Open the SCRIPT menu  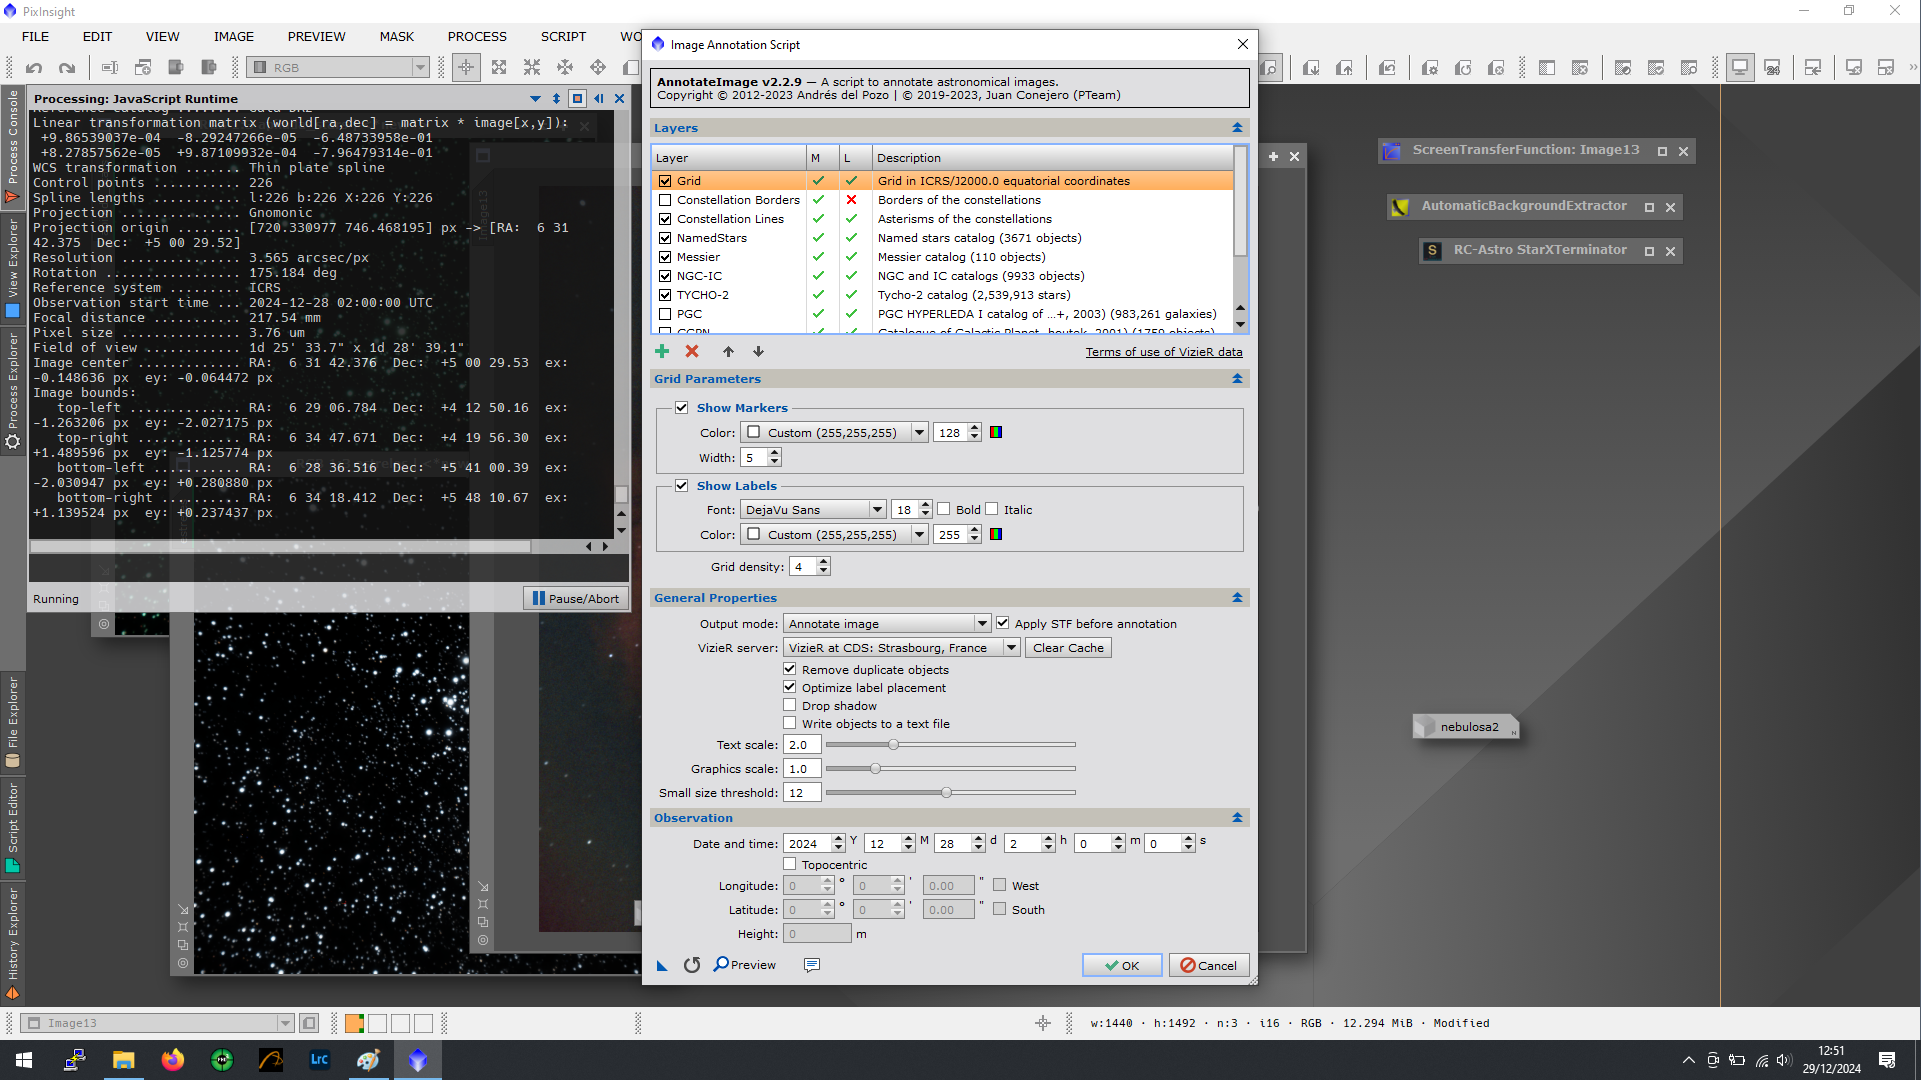pos(563,36)
